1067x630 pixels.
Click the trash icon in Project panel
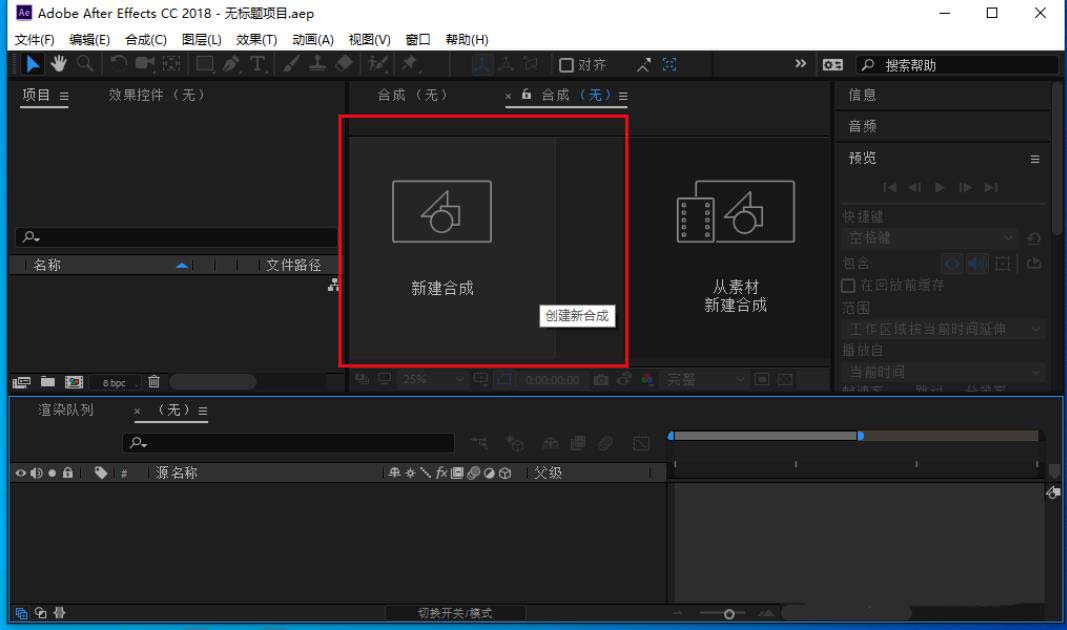(x=154, y=381)
